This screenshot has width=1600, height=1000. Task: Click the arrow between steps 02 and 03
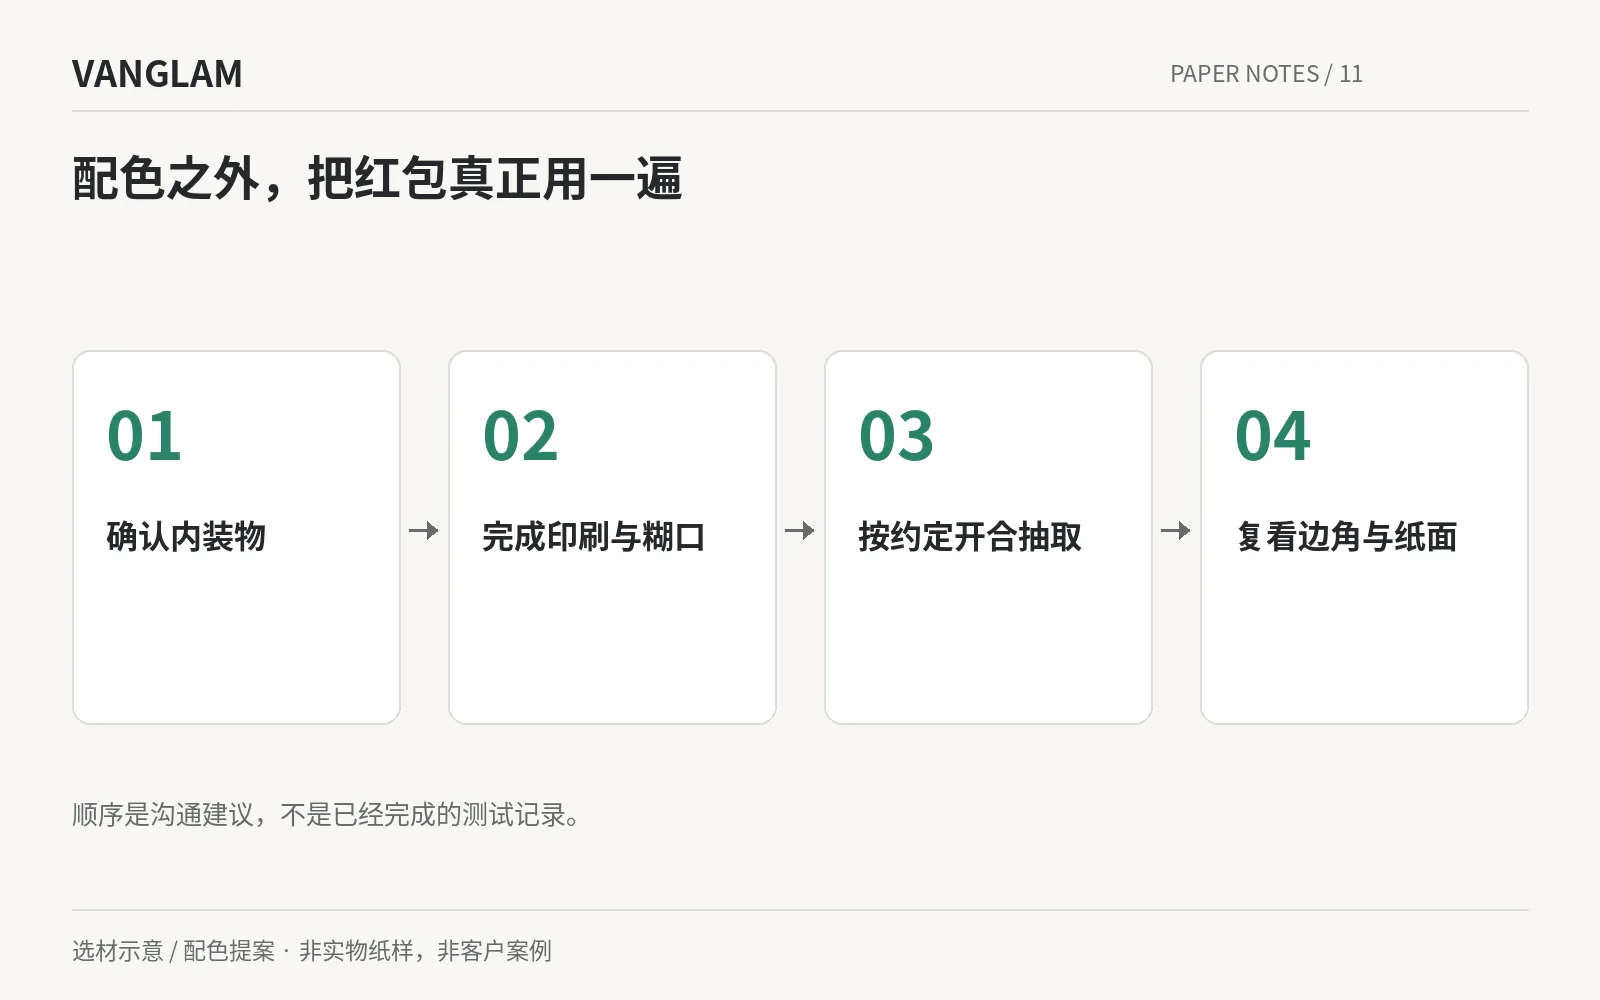(800, 531)
